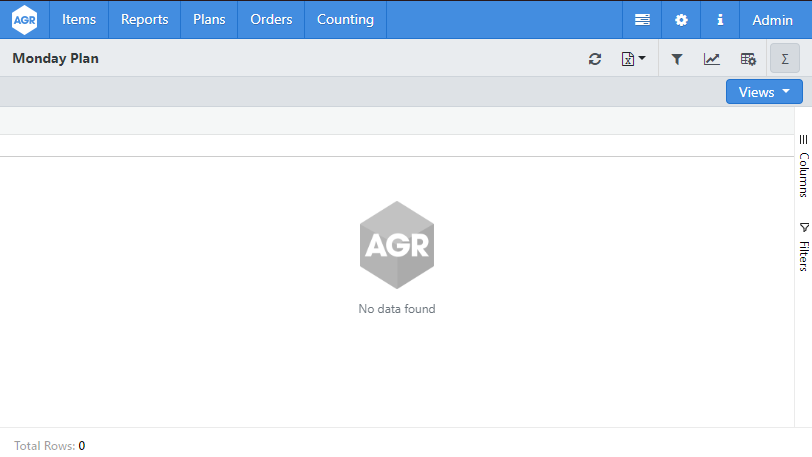Open the Excel export dropdown
812x457 pixels.
[x=634, y=59]
